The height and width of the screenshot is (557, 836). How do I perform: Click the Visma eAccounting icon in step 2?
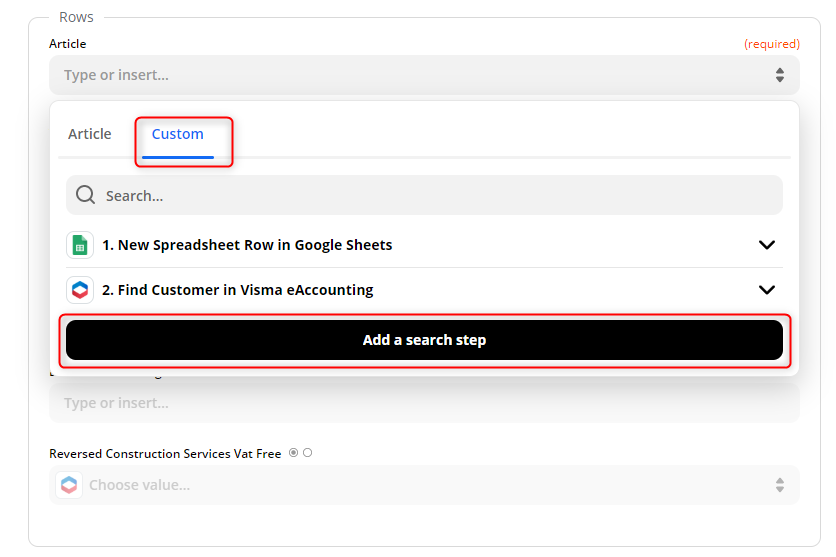click(x=80, y=290)
